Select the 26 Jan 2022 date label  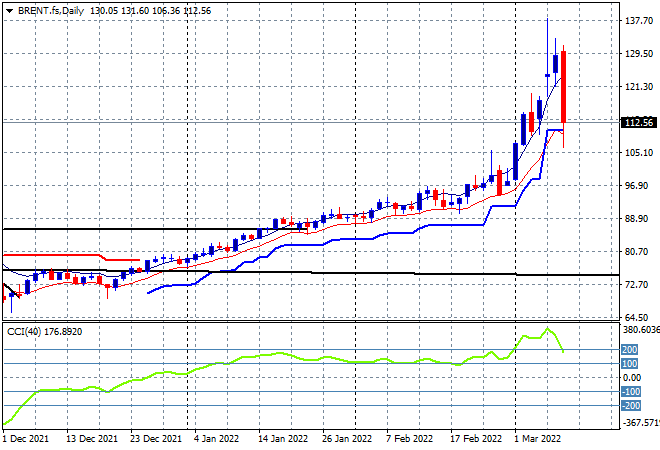(x=346, y=439)
